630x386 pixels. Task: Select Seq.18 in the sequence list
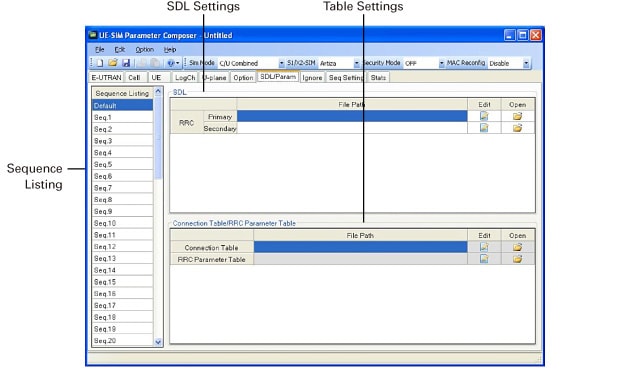[x=123, y=317]
